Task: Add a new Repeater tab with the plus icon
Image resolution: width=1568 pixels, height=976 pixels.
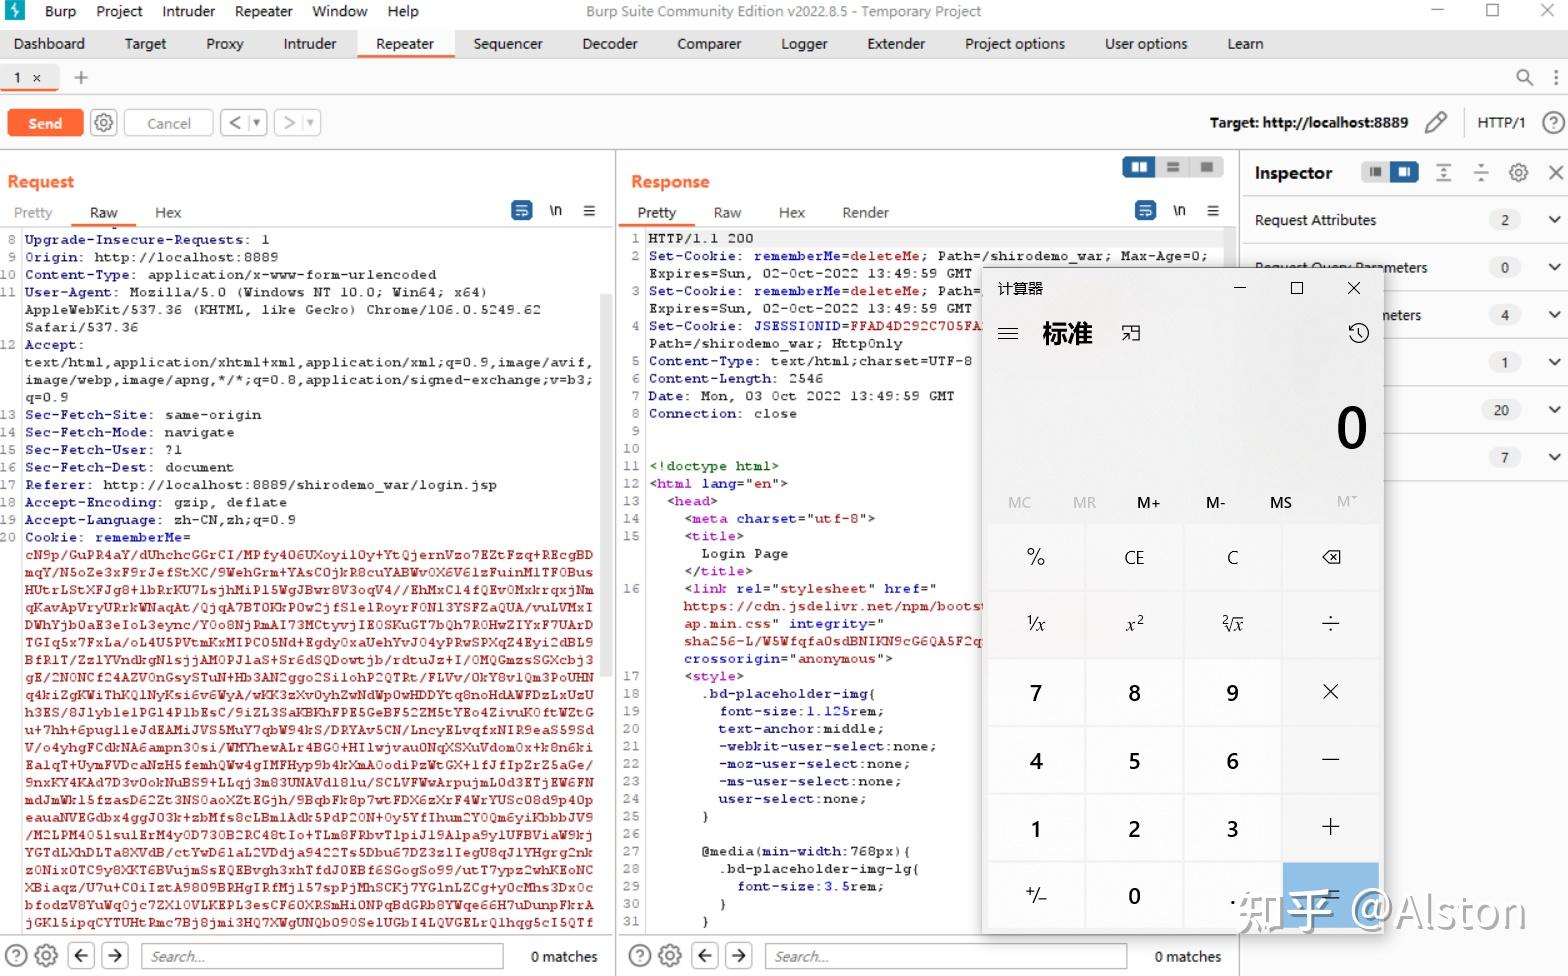Action: (x=81, y=77)
